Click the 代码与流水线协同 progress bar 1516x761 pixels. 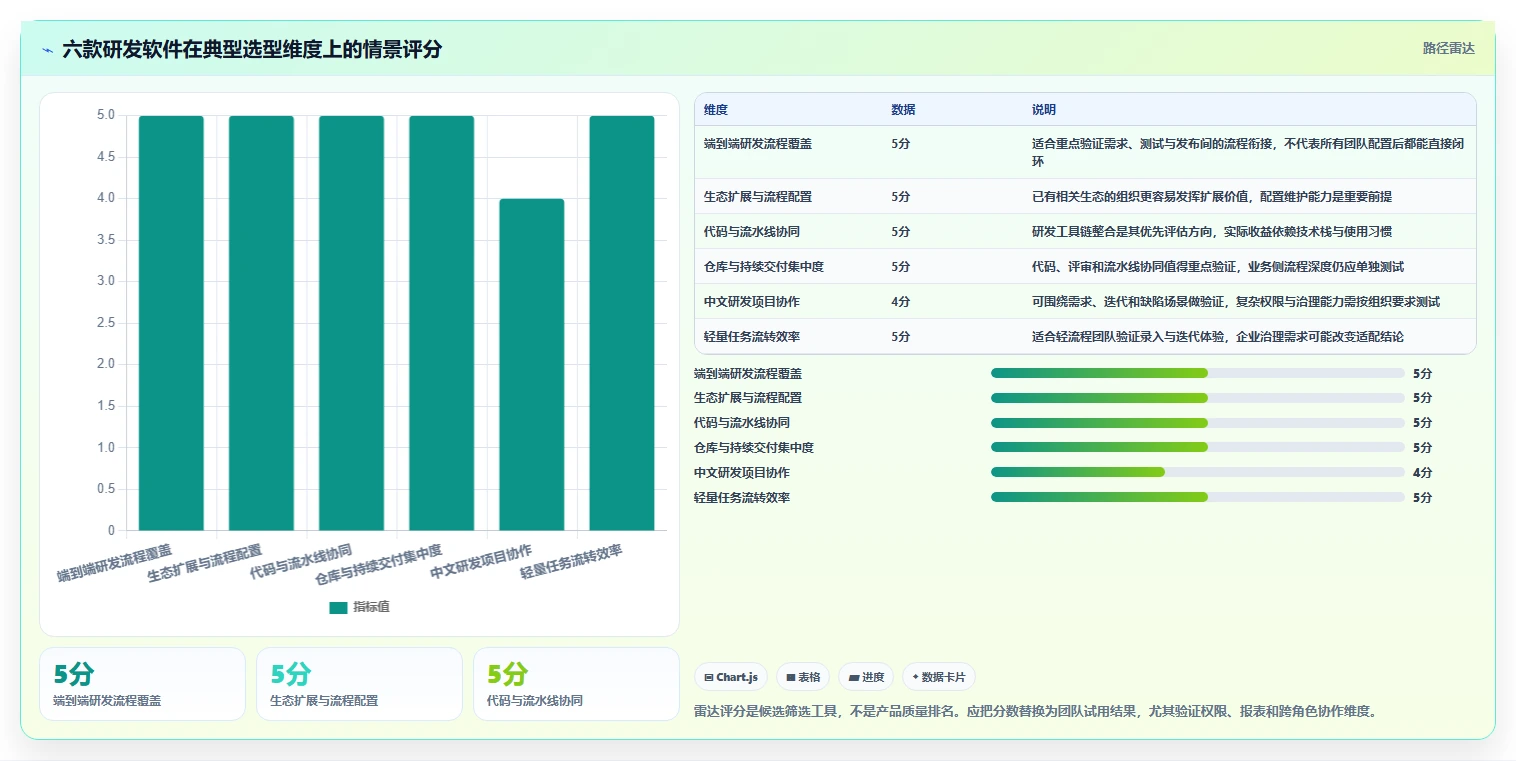tap(1198, 423)
